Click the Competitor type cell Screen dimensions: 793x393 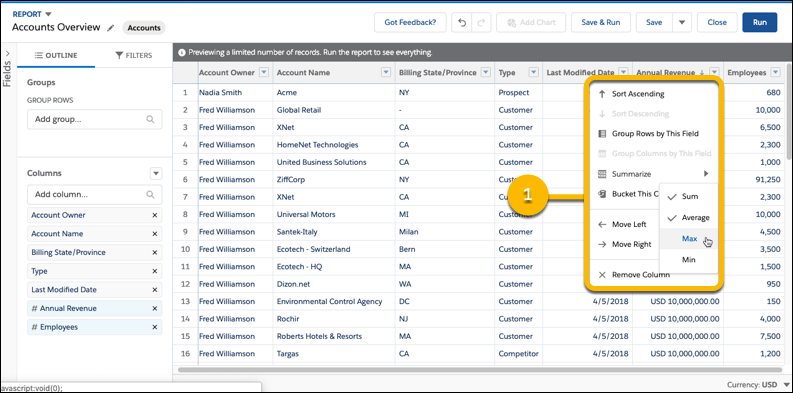click(x=518, y=354)
